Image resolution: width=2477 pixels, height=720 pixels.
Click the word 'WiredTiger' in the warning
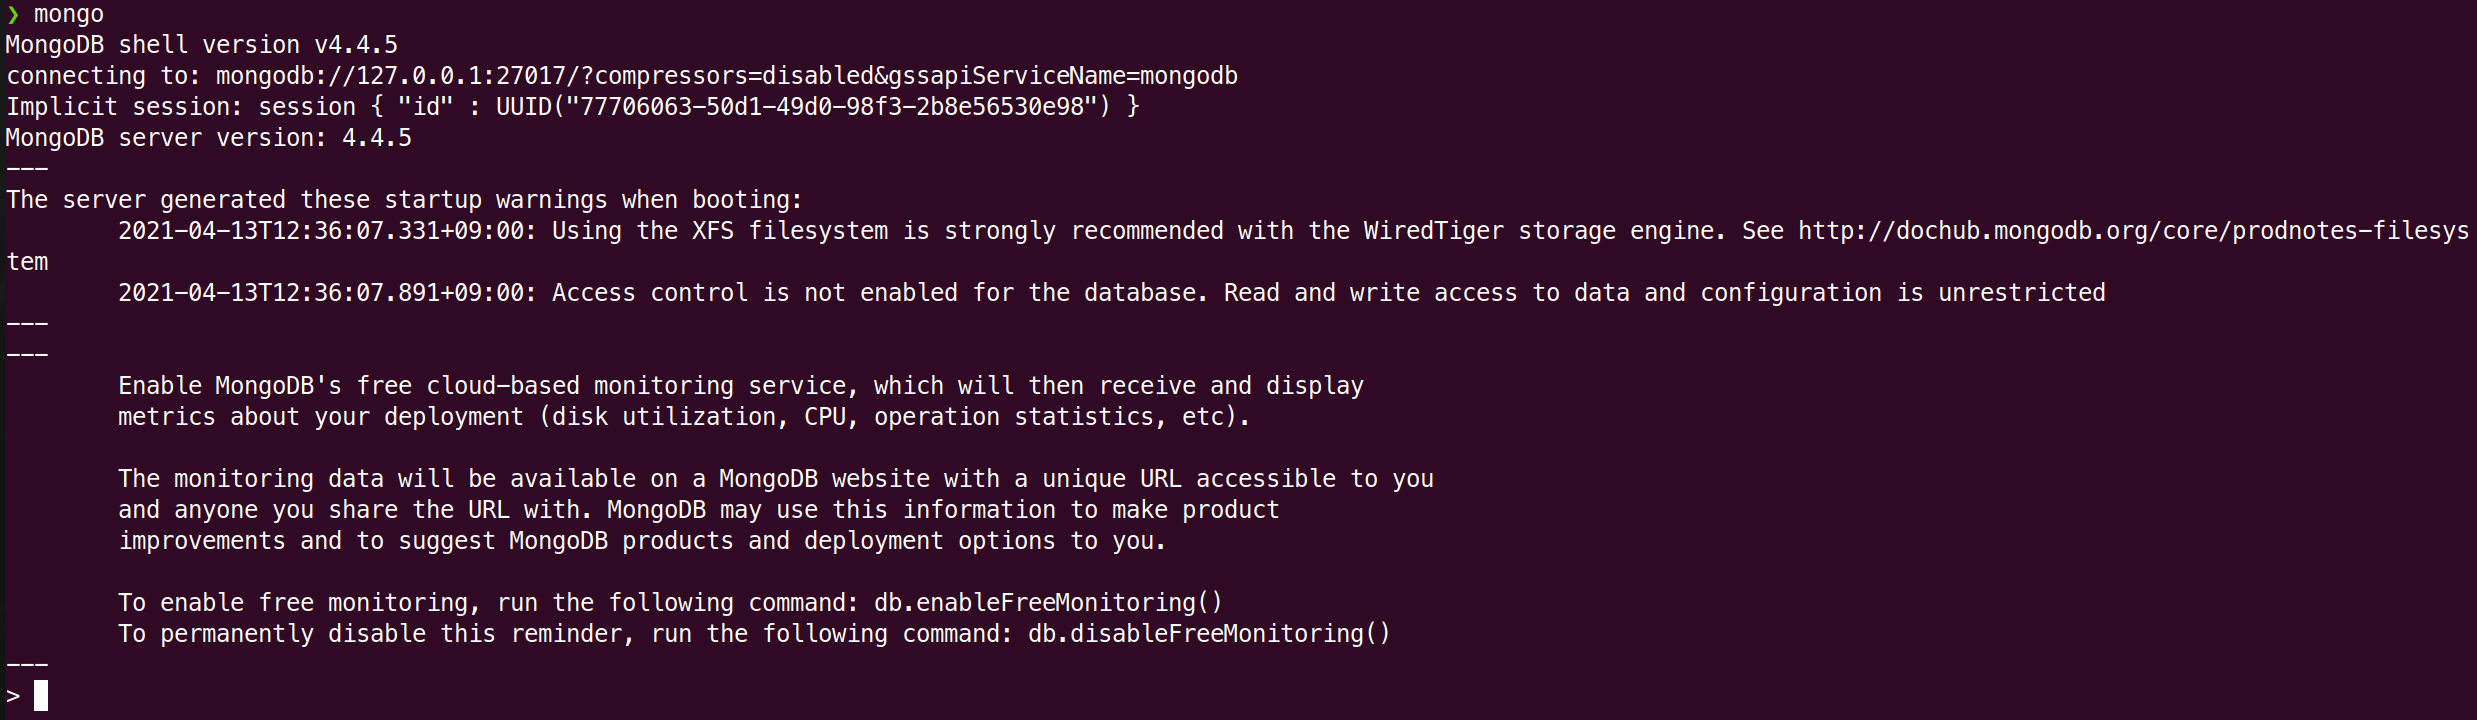pos(1433,231)
